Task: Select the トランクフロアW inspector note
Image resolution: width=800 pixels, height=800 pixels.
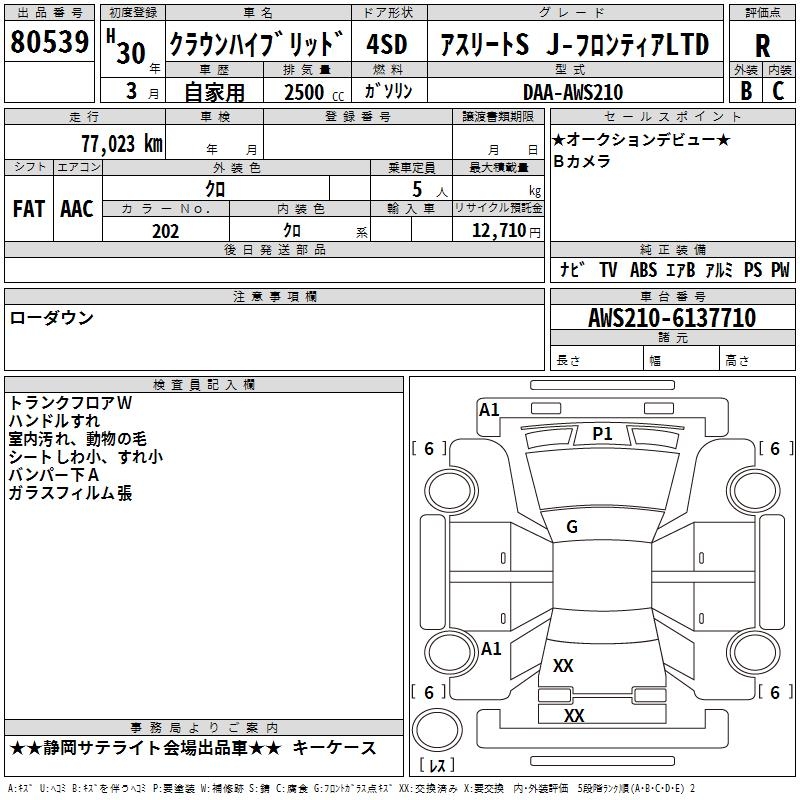Action: 70,402
